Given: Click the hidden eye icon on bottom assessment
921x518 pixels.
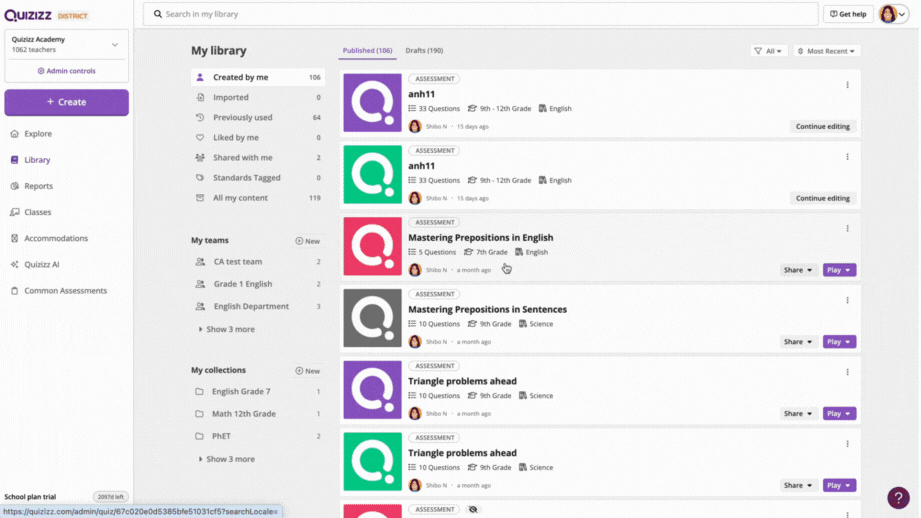Looking at the screenshot, I should point(473,509).
